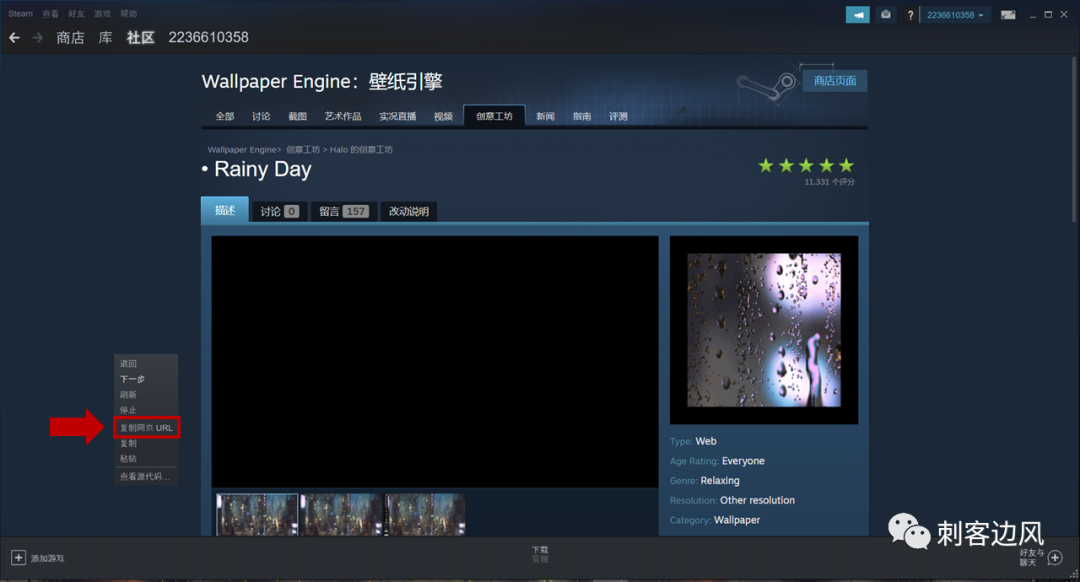Open the 游戏 menu

[103, 14]
